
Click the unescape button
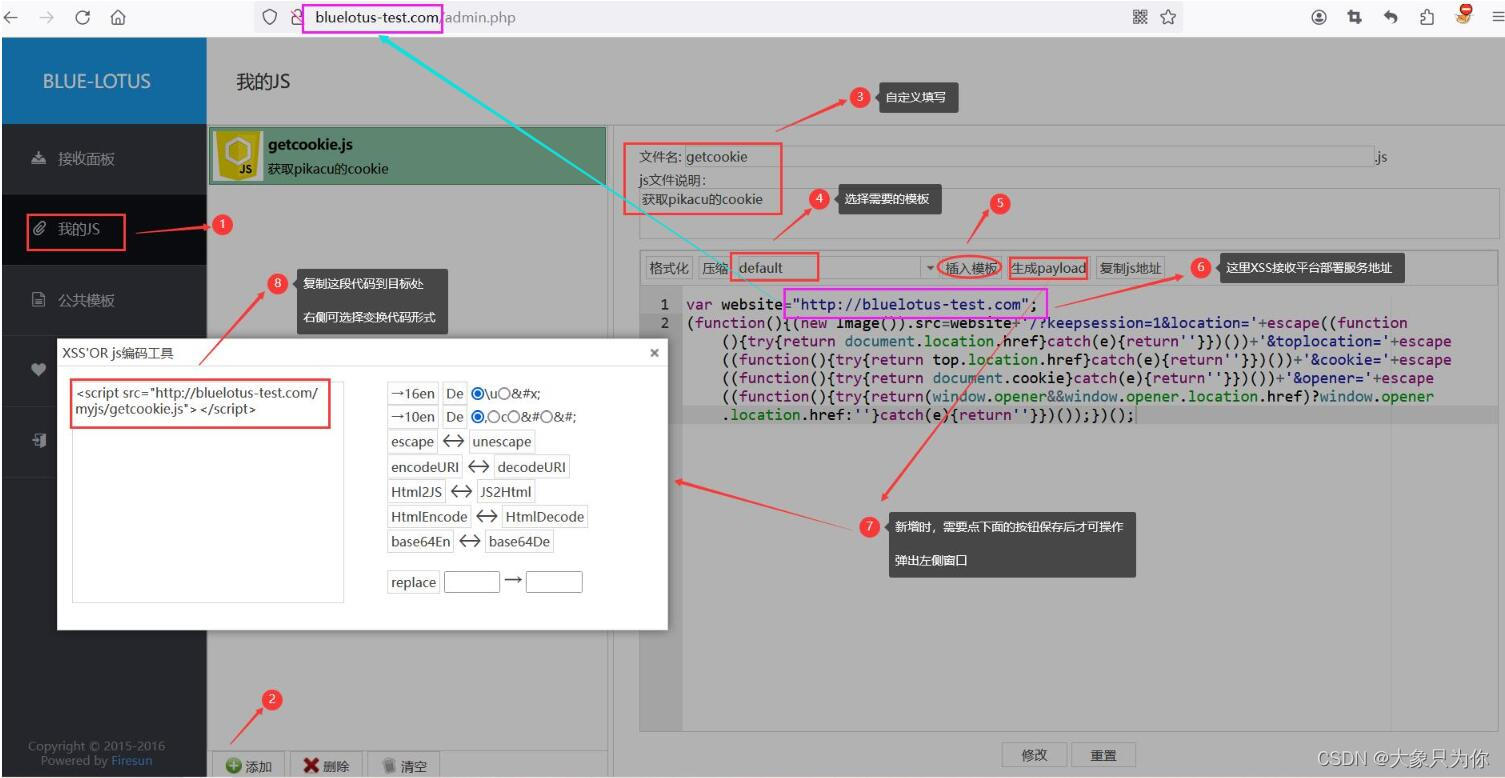pos(502,441)
